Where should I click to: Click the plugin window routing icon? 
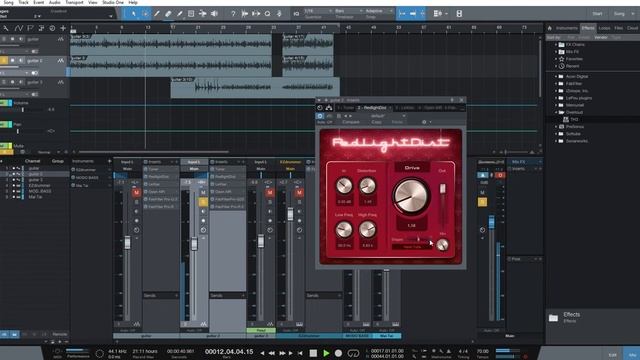(329, 108)
